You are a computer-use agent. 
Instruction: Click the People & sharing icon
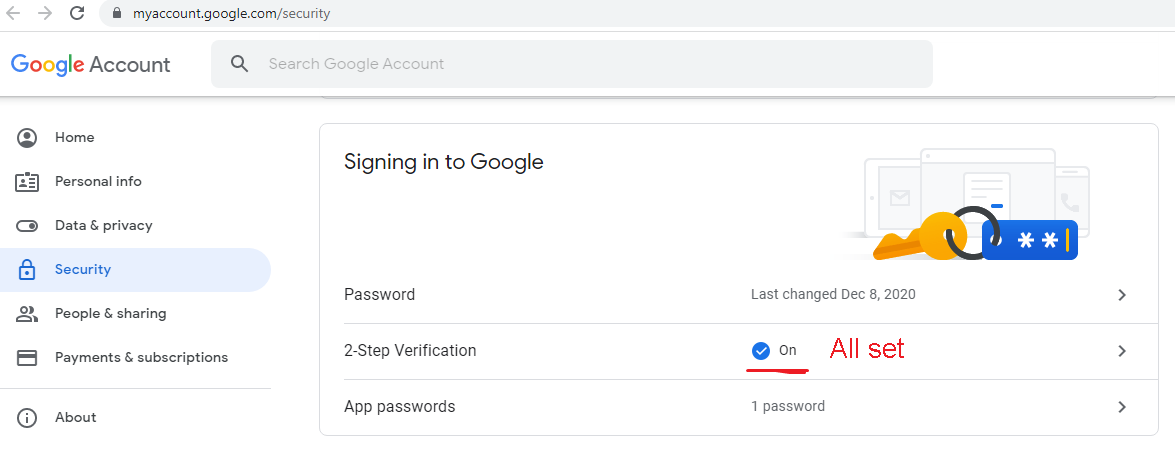tap(27, 314)
